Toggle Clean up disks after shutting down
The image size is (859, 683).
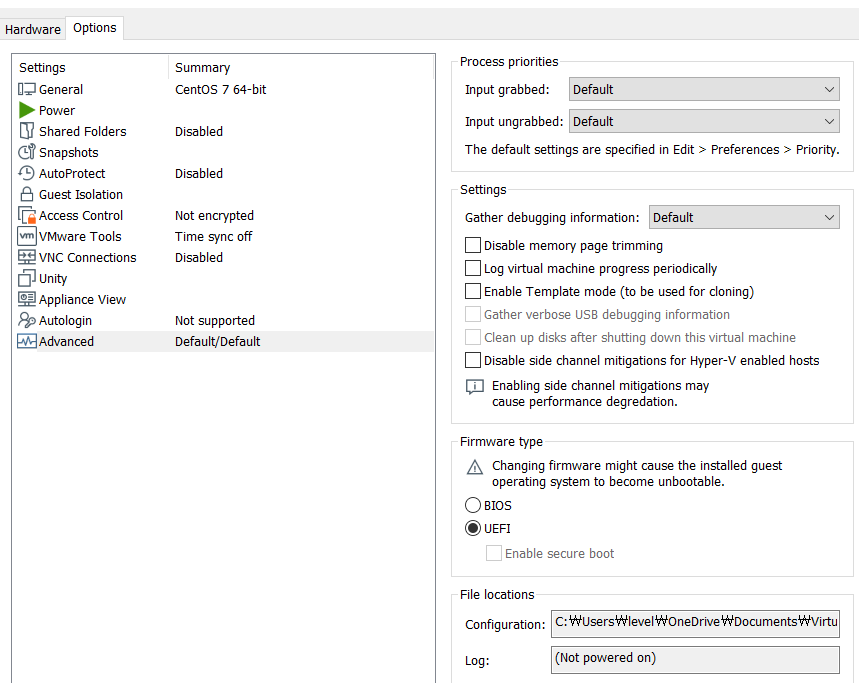point(473,337)
